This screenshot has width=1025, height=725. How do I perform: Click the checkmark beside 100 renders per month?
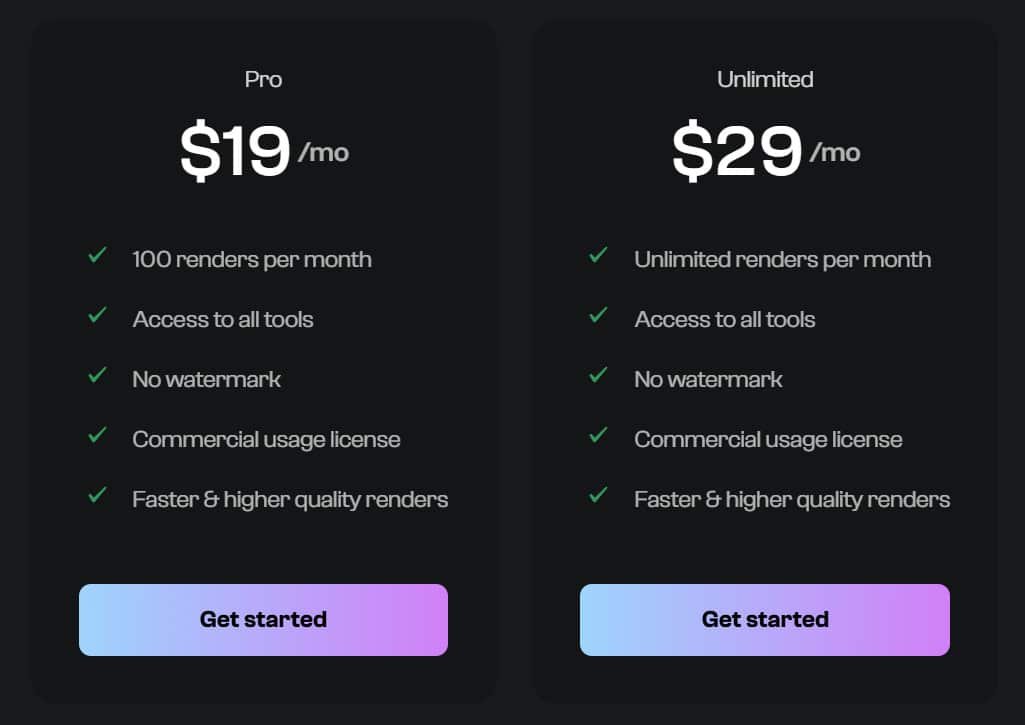[x=97, y=255]
